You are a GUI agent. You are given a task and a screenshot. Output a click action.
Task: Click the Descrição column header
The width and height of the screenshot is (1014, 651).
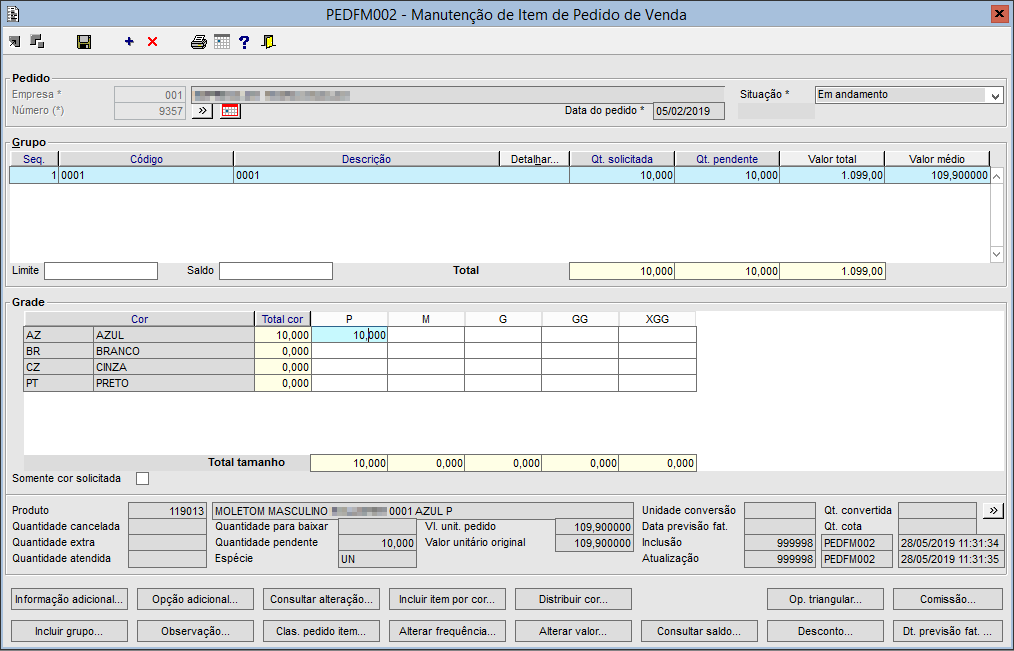[x=366, y=159]
